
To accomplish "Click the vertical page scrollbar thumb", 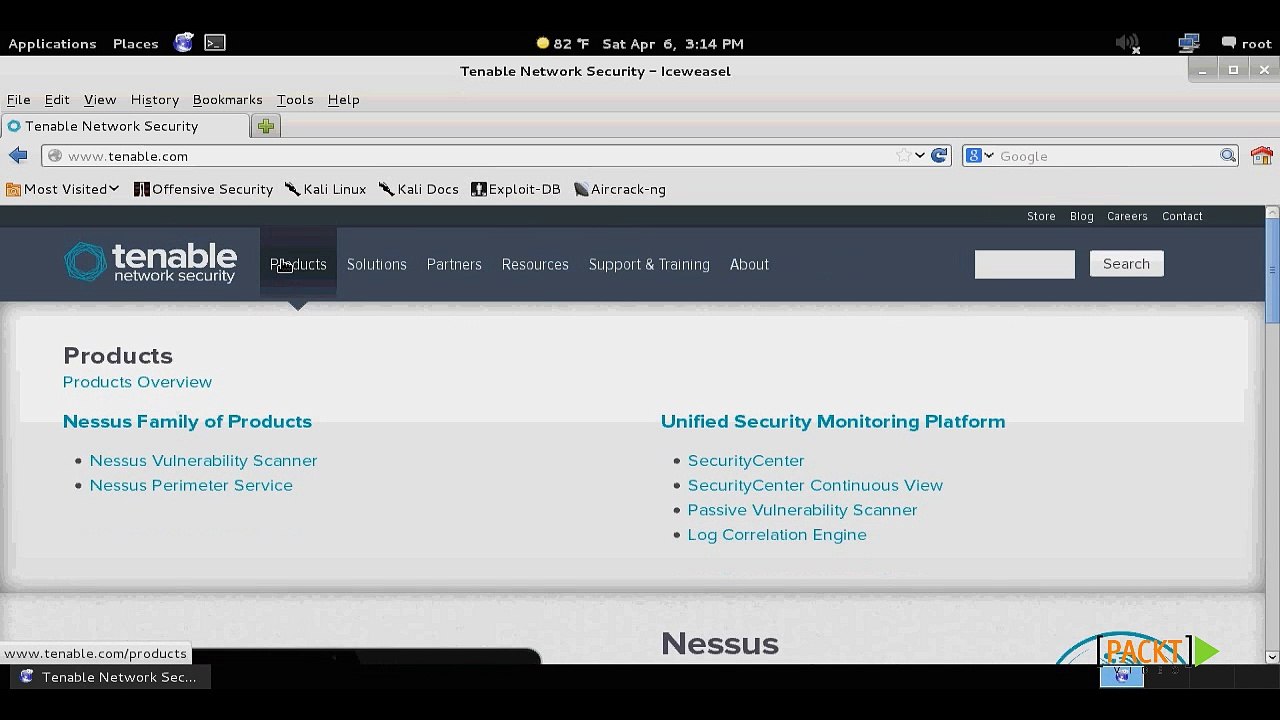I will [1272, 270].
